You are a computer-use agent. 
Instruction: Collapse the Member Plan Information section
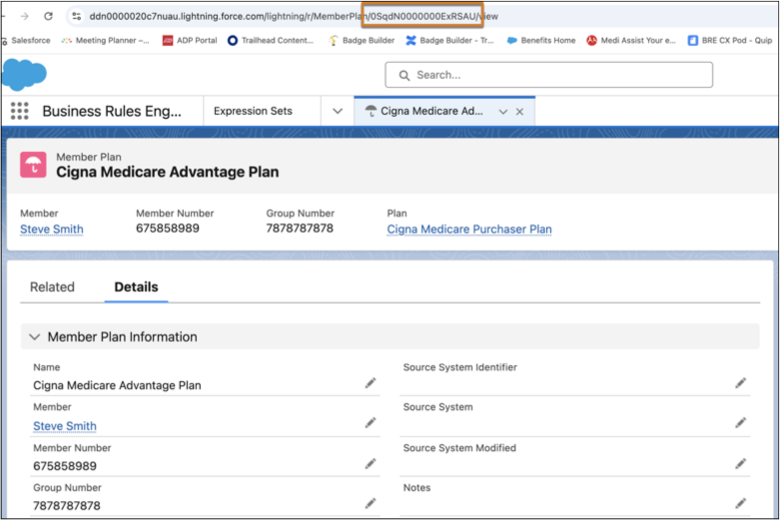point(34,337)
